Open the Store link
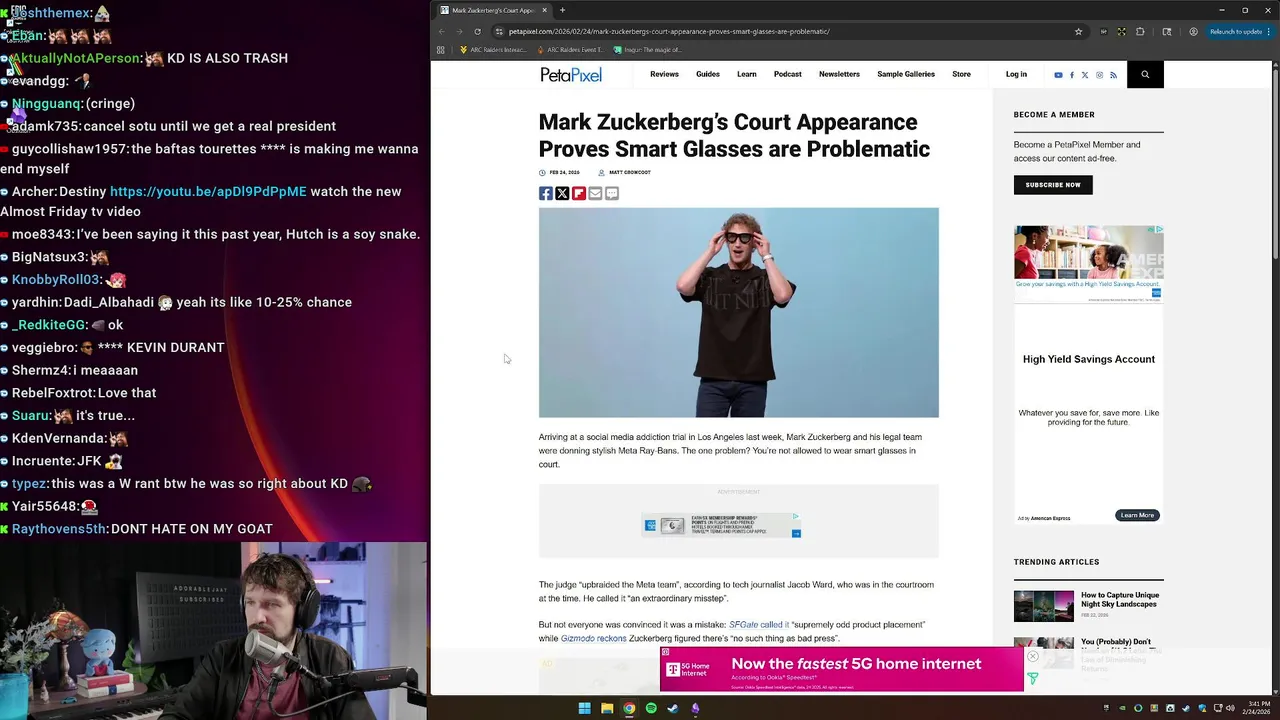This screenshot has height=720, width=1280. pyautogui.click(x=961, y=74)
